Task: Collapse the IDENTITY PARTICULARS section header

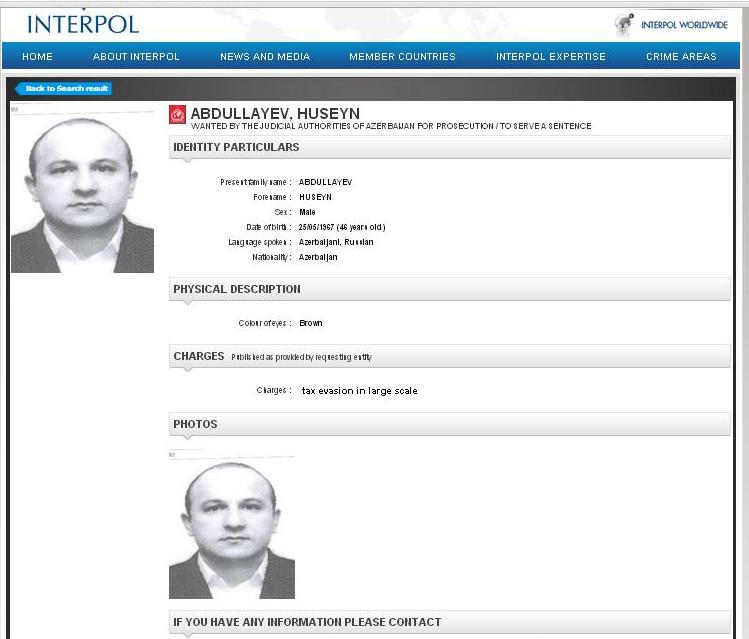Action: click(x=449, y=147)
